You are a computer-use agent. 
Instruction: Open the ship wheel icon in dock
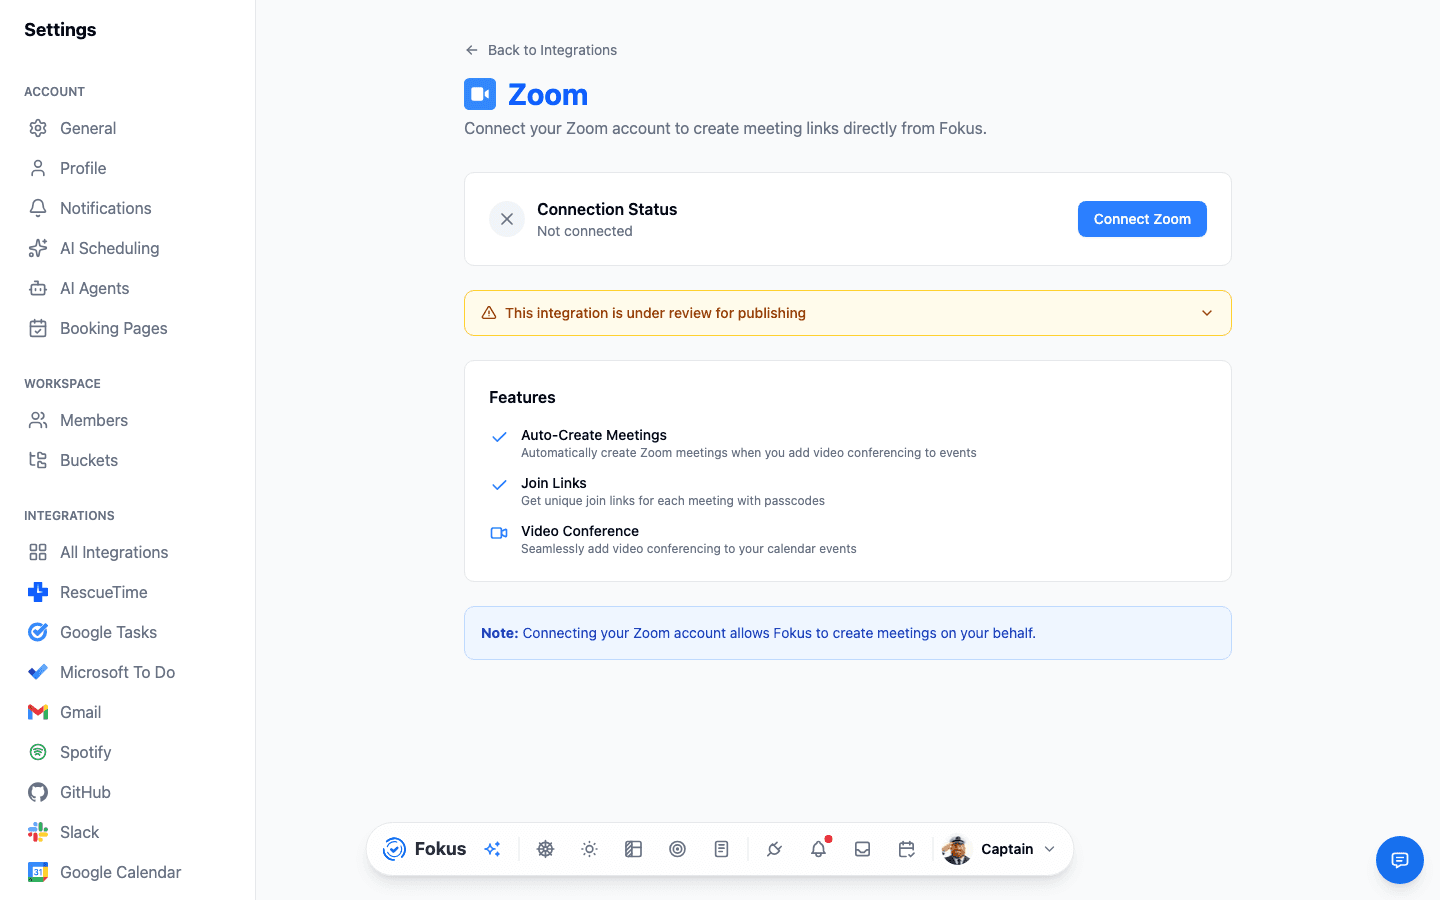(546, 849)
